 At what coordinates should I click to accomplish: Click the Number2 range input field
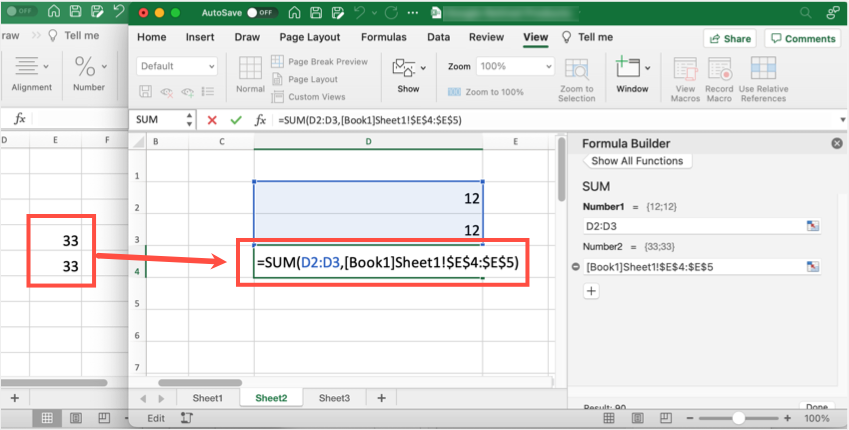pyautogui.click(x=694, y=267)
